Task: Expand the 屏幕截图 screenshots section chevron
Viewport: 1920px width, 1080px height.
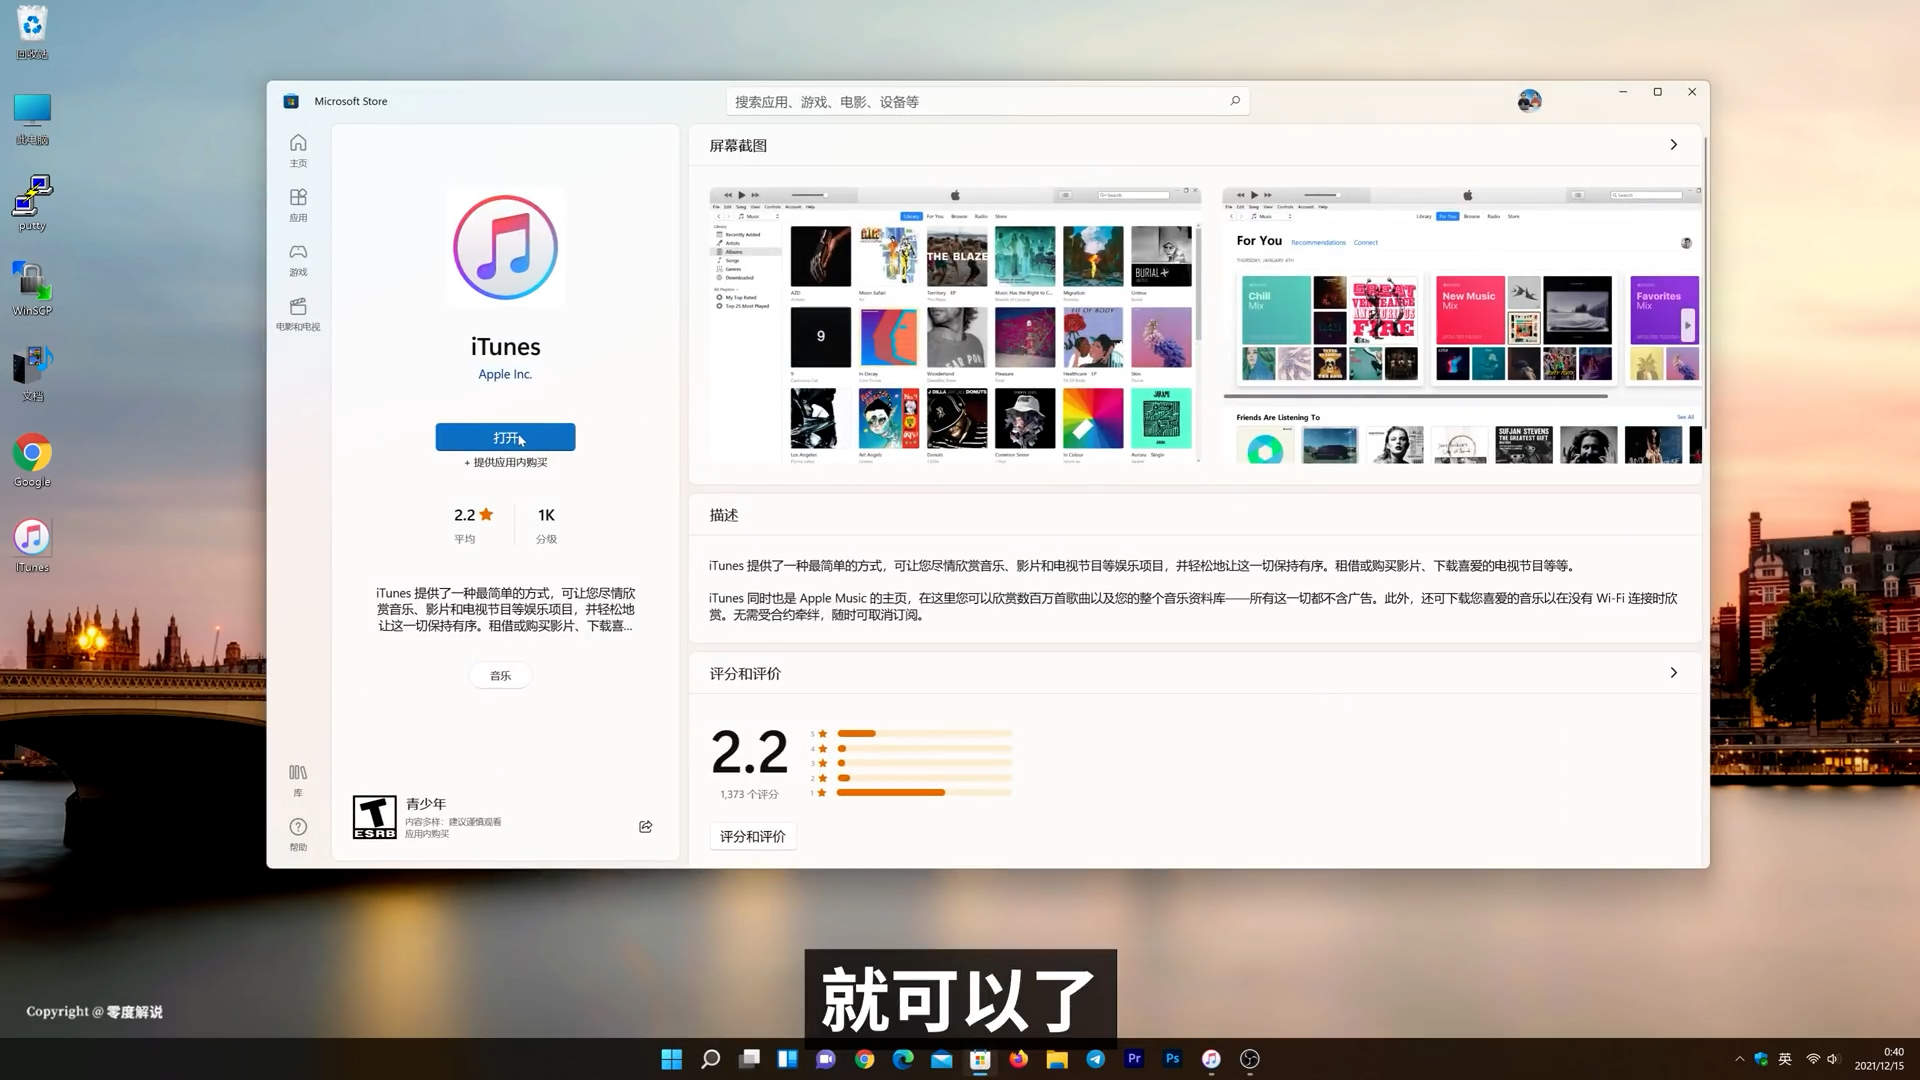Action: point(1674,144)
